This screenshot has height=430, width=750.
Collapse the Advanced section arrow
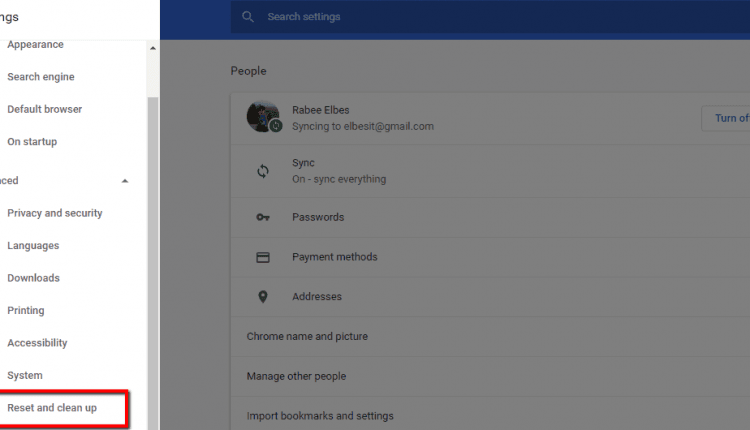125,181
